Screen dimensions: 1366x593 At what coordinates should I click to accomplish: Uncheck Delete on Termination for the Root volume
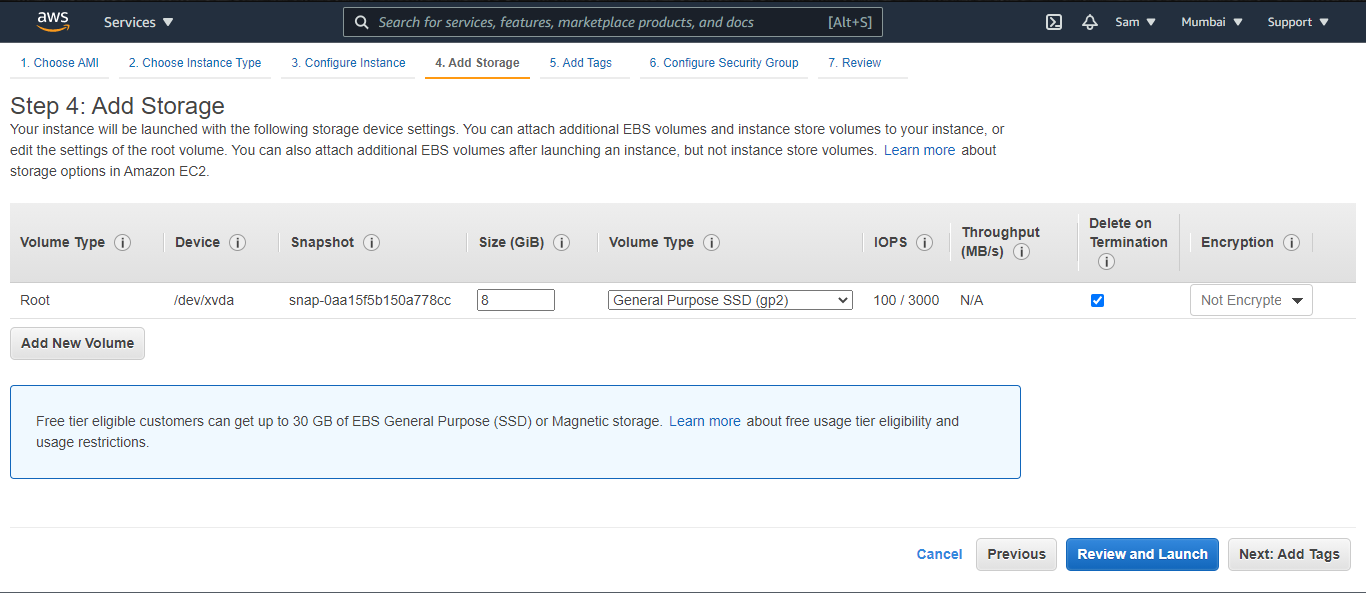(x=1097, y=300)
